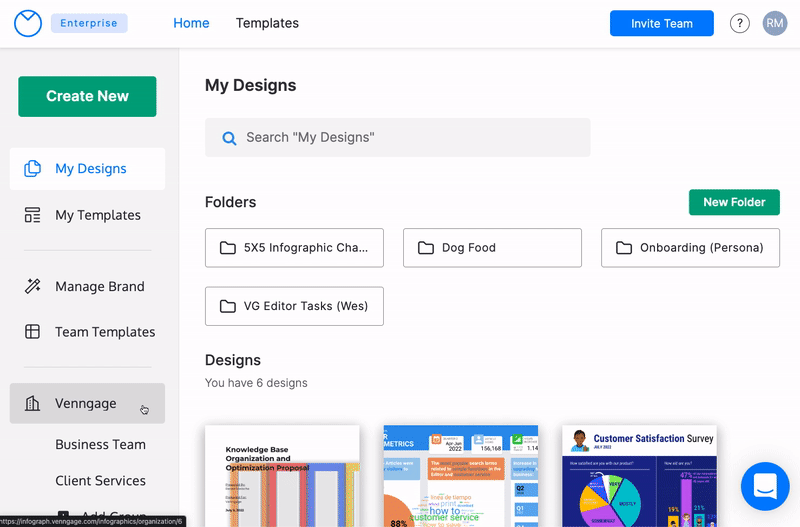Click the Manage Brand magic wand icon
Viewport: 800px width, 527px height.
click(x=33, y=286)
